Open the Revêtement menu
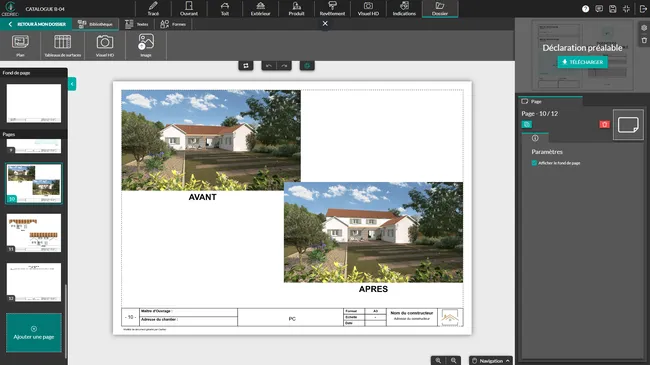 coord(332,8)
